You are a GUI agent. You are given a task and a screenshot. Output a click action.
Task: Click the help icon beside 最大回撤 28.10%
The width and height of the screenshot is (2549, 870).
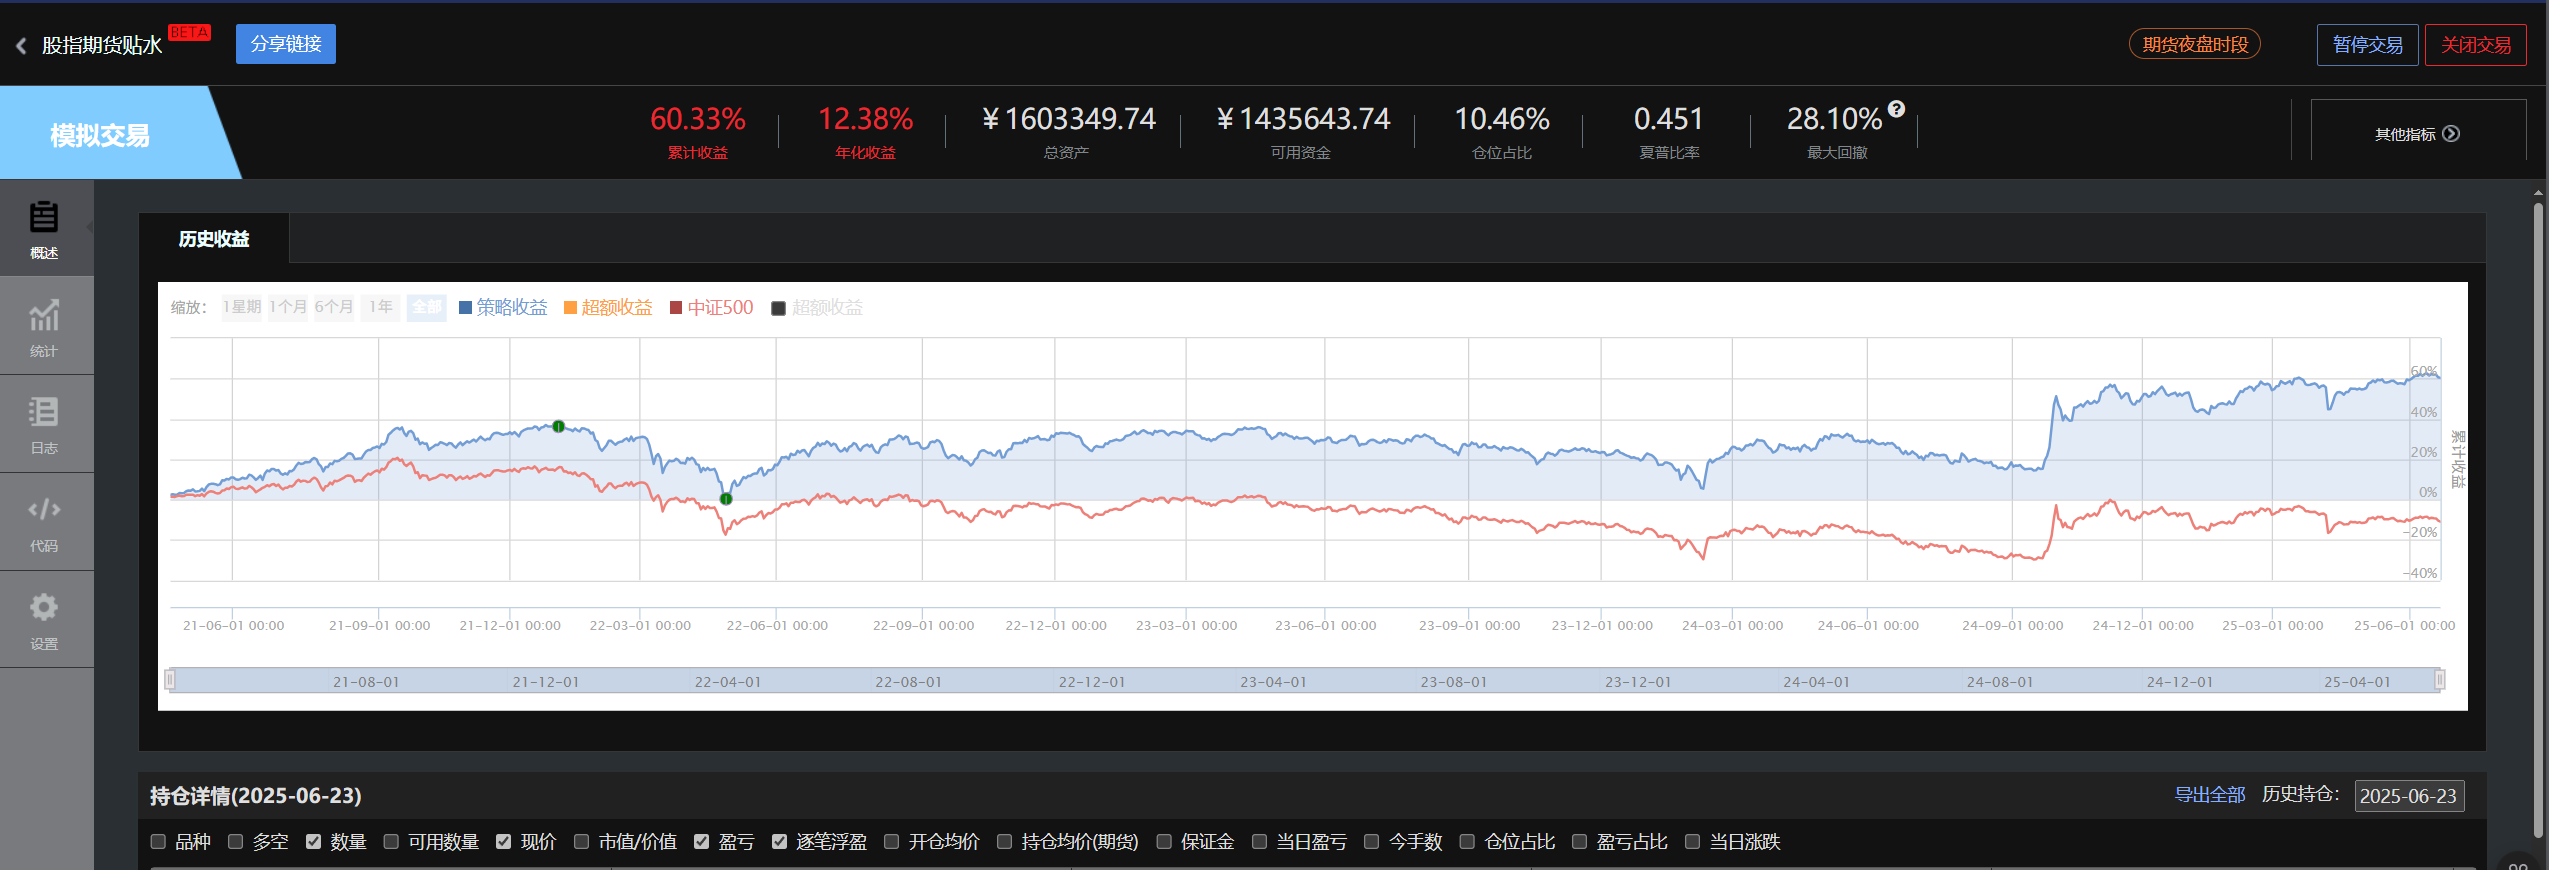click(x=1896, y=109)
